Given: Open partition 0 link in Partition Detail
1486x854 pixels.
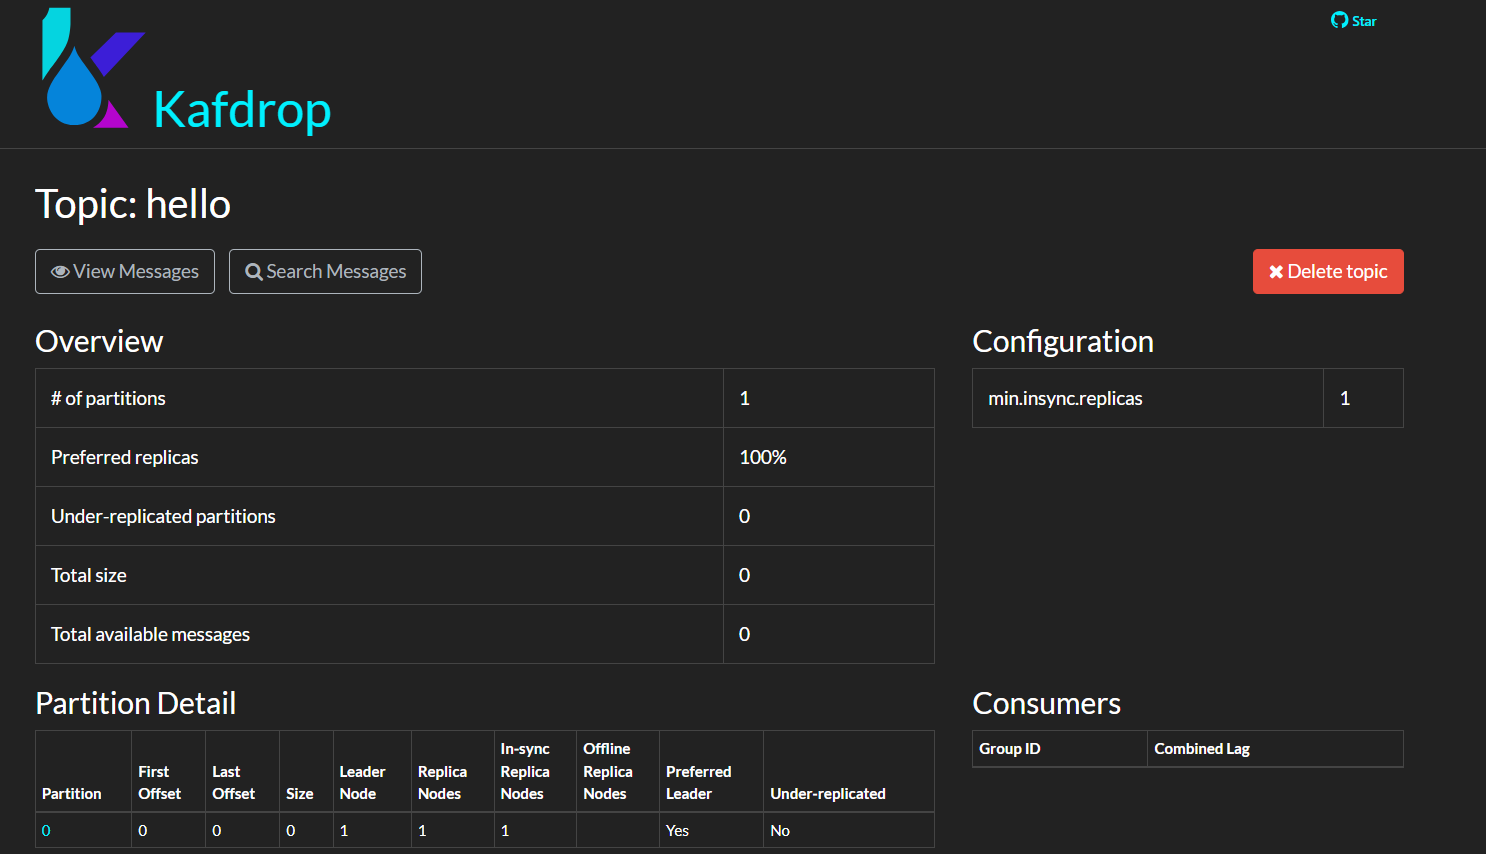Looking at the screenshot, I should [x=46, y=831].
